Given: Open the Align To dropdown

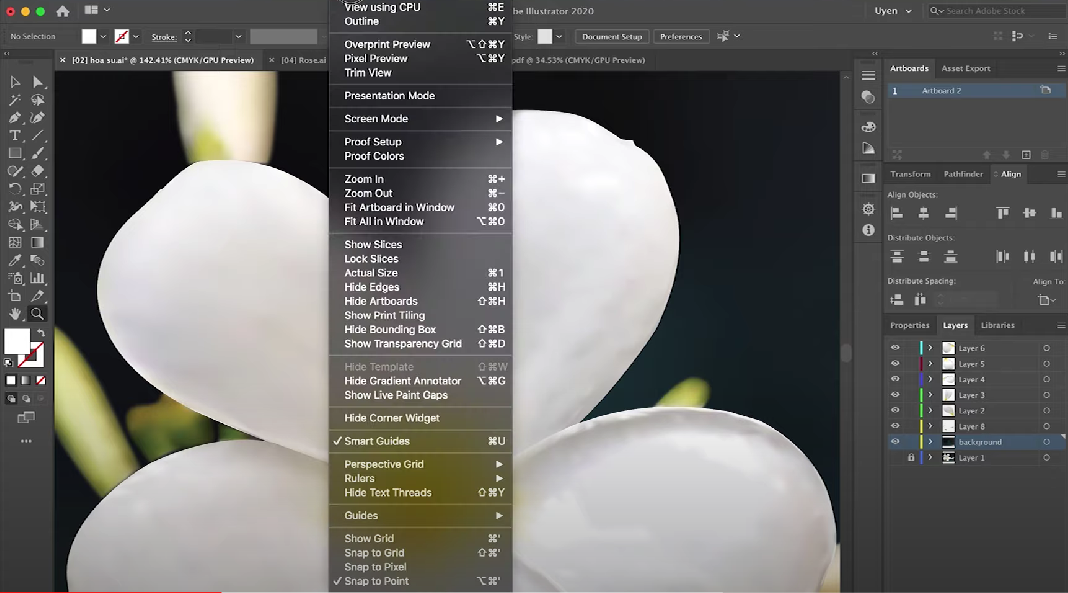Looking at the screenshot, I should click(1047, 300).
